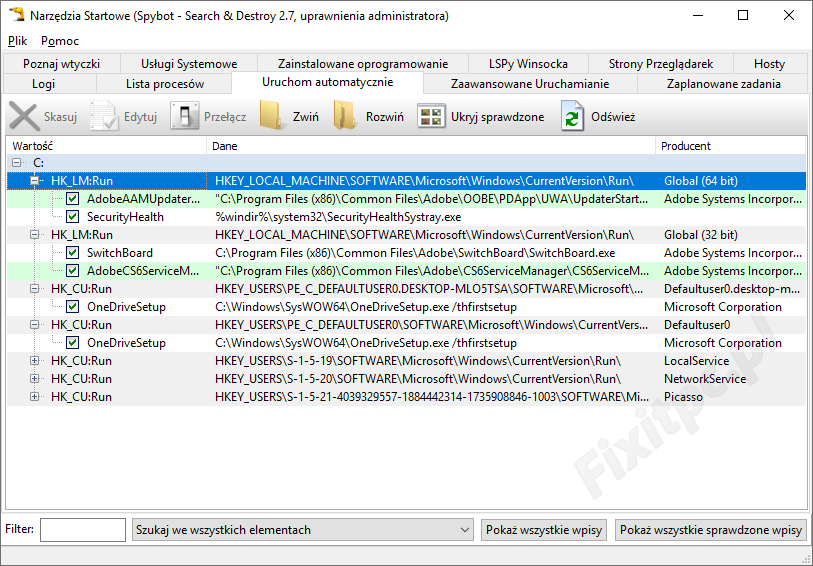Click the Ukryj sprawdzone toolbar icon
The image size is (813, 566).
[x=431, y=117]
